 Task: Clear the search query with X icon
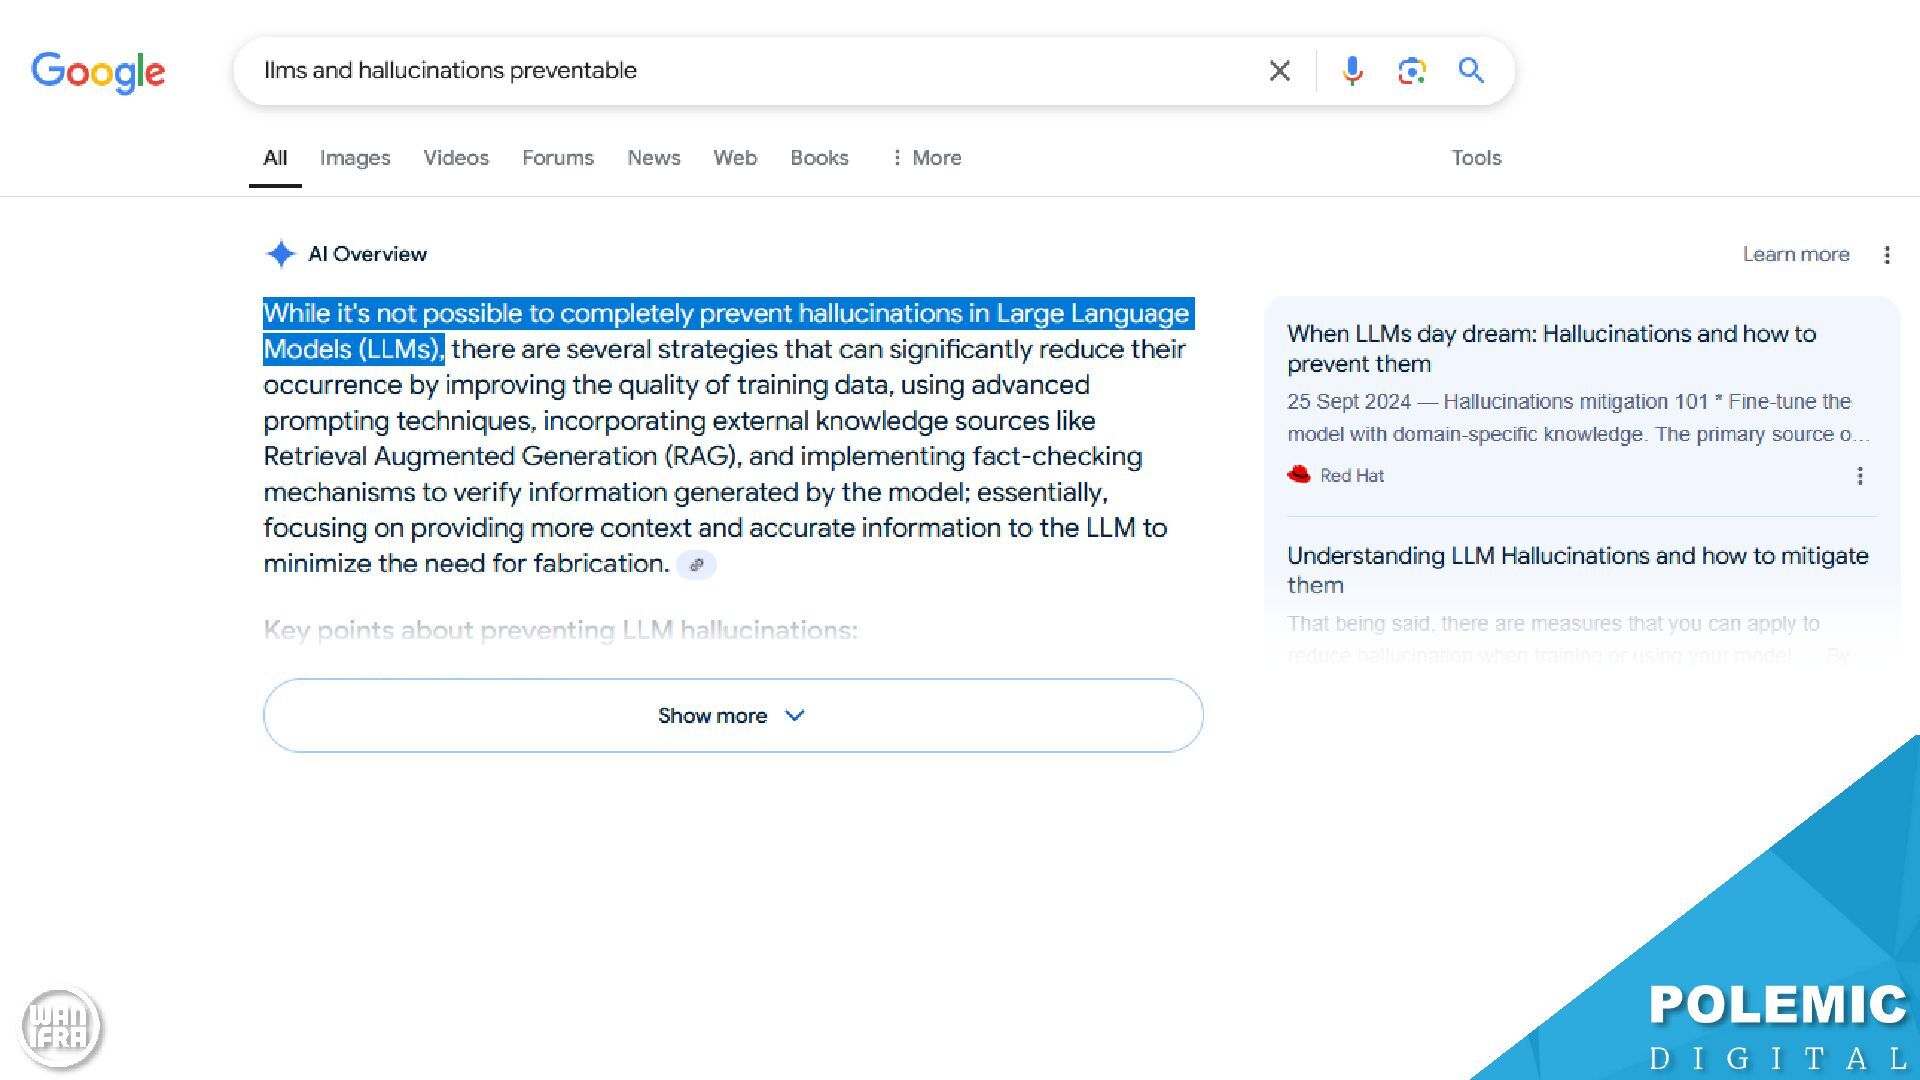click(x=1279, y=71)
